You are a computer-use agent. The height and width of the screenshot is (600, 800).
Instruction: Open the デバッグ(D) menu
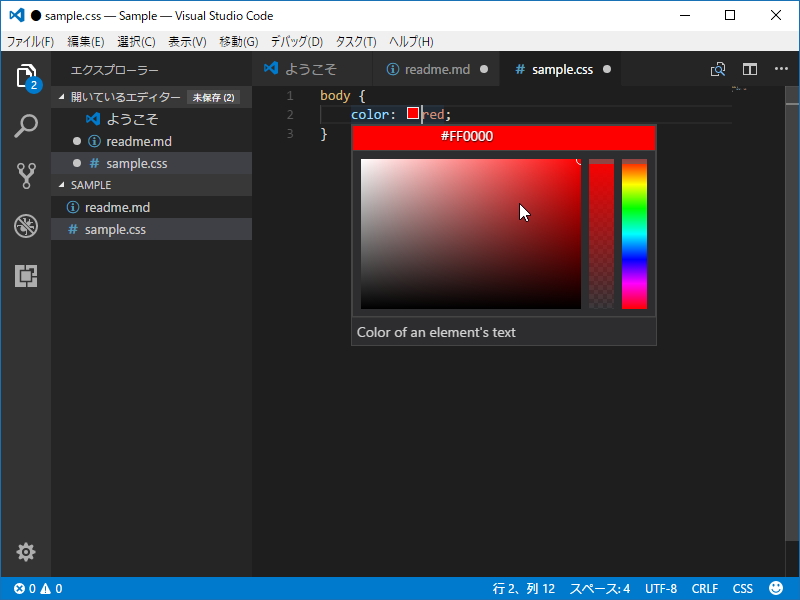click(x=296, y=41)
